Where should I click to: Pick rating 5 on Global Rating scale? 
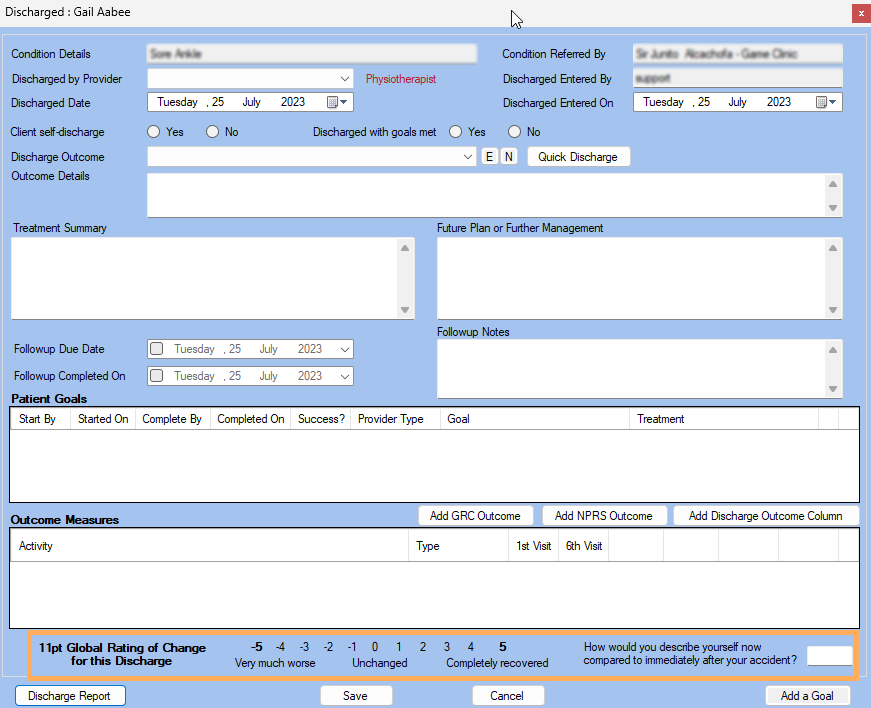[x=503, y=647]
